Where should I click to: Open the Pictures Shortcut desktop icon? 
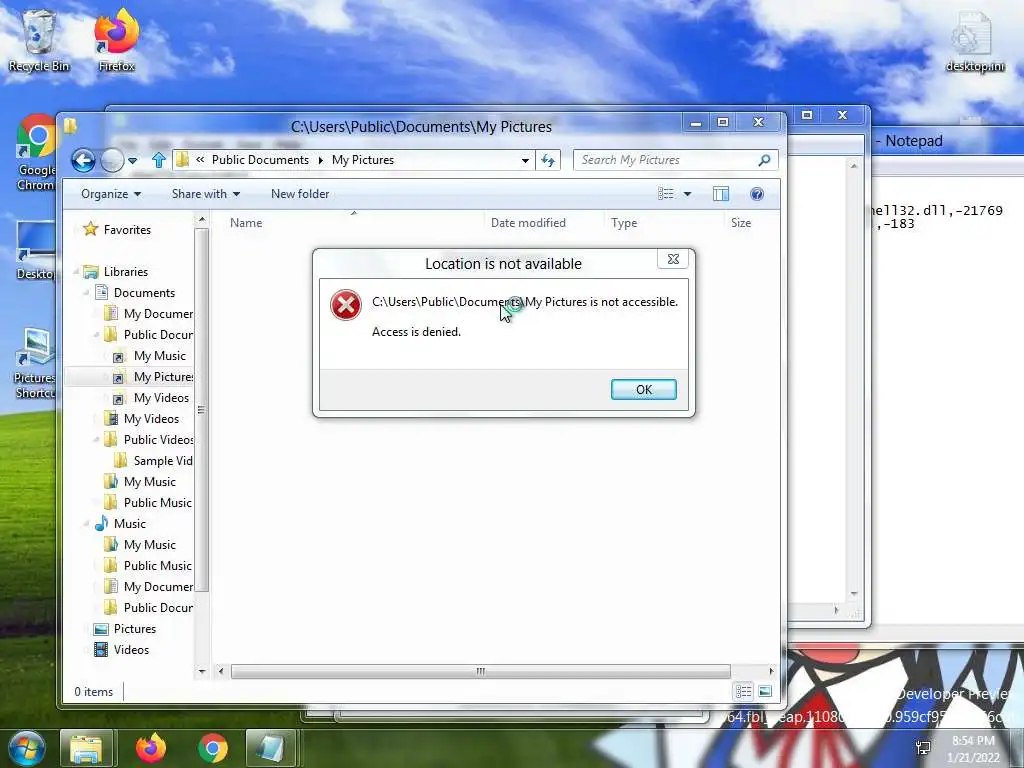click(34, 364)
